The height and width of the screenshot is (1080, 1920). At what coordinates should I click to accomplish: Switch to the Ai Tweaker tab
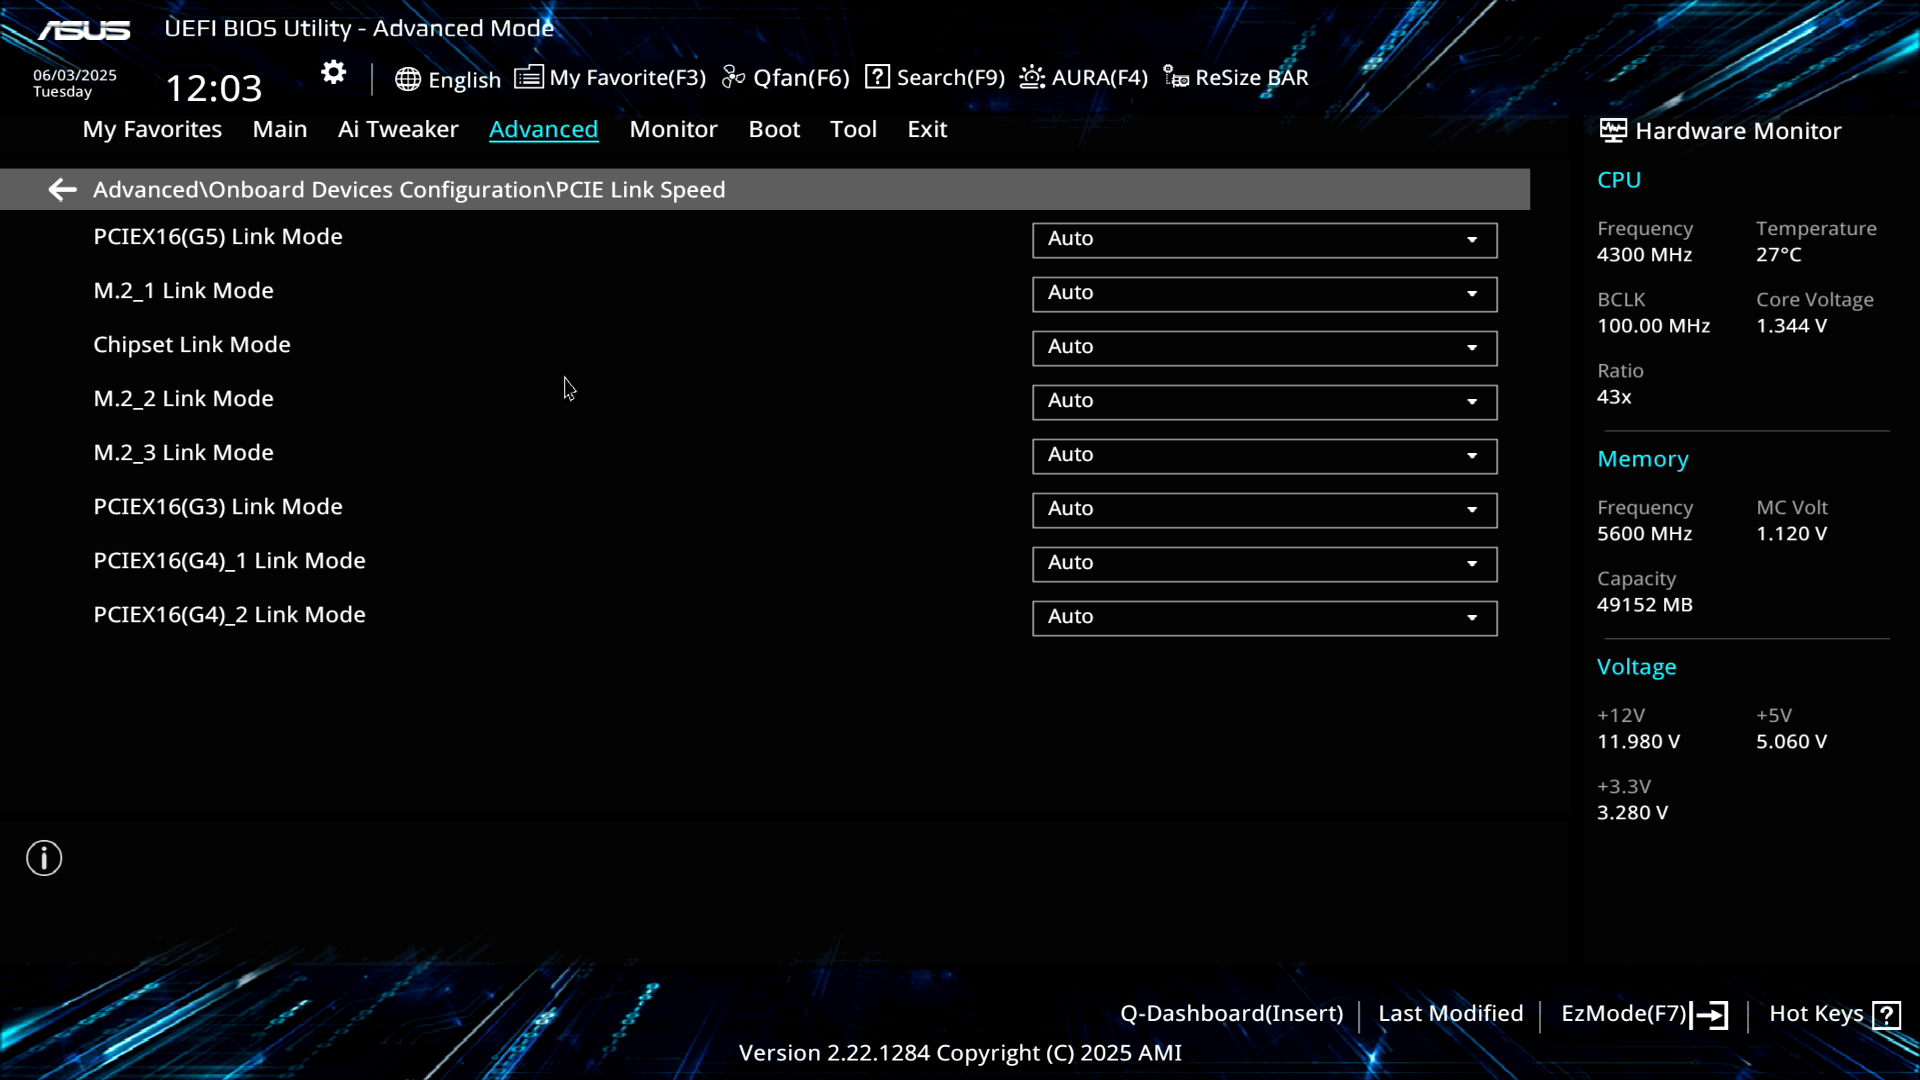click(398, 129)
